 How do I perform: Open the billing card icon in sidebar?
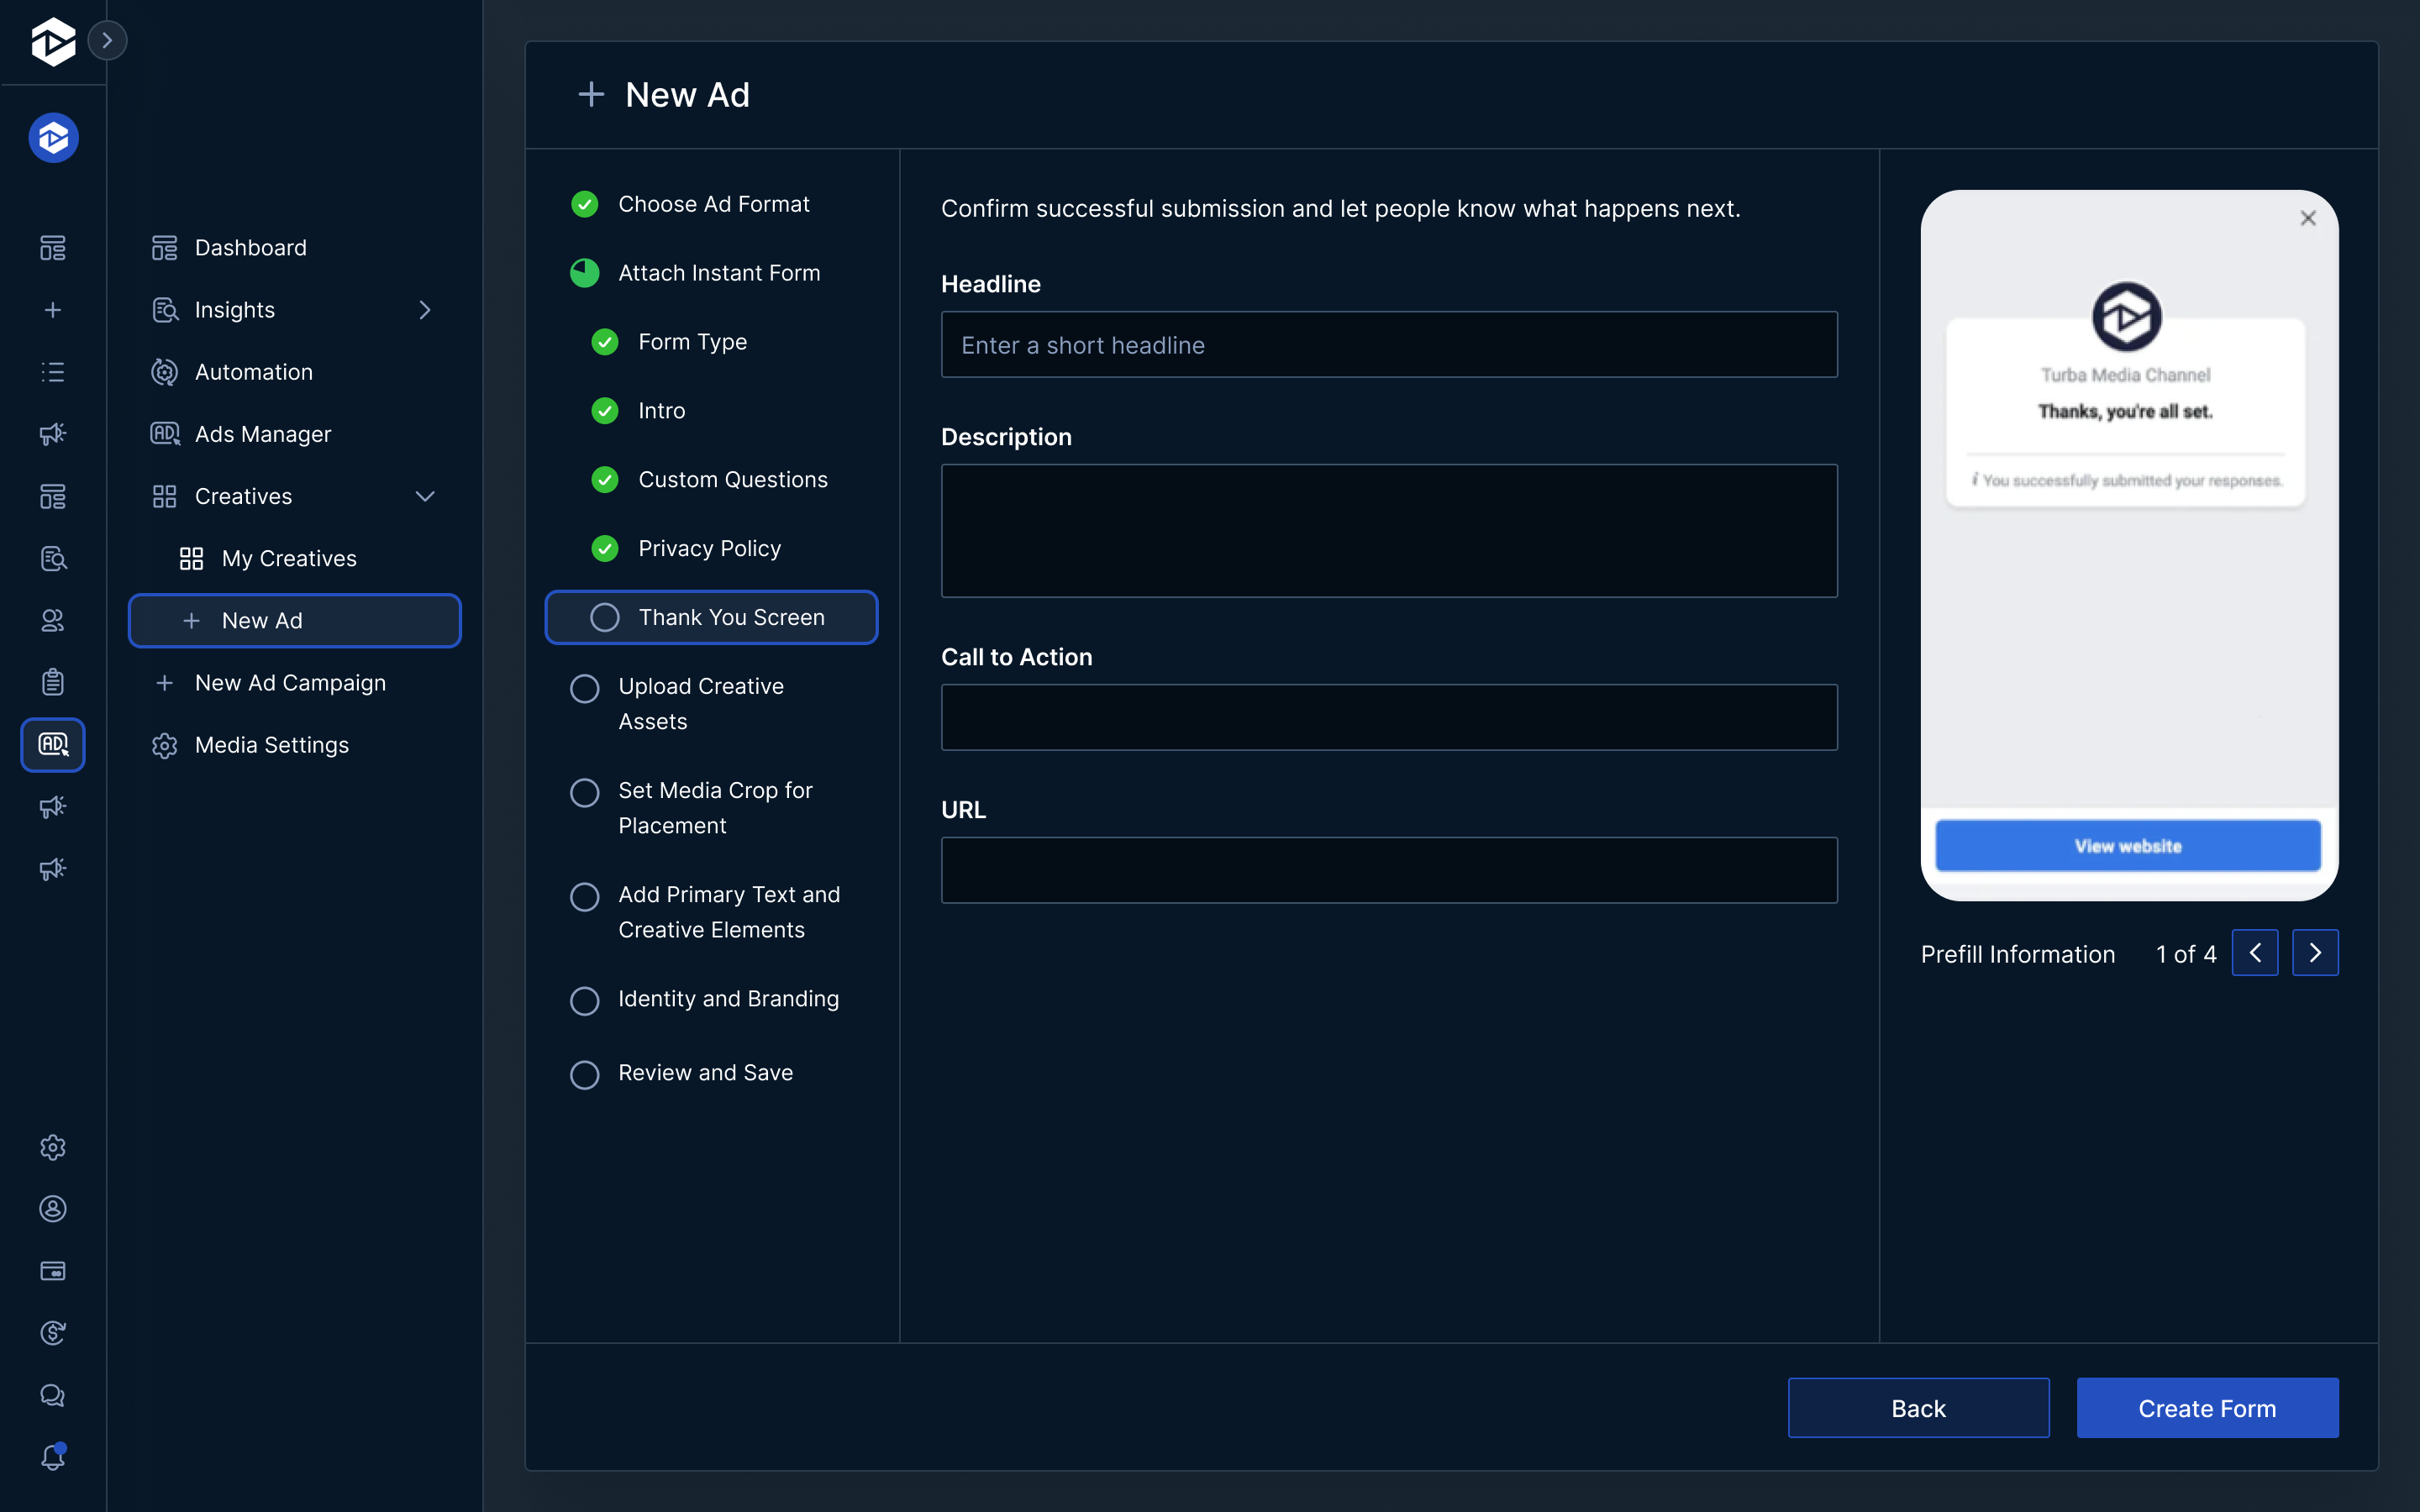tap(53, 1271)
